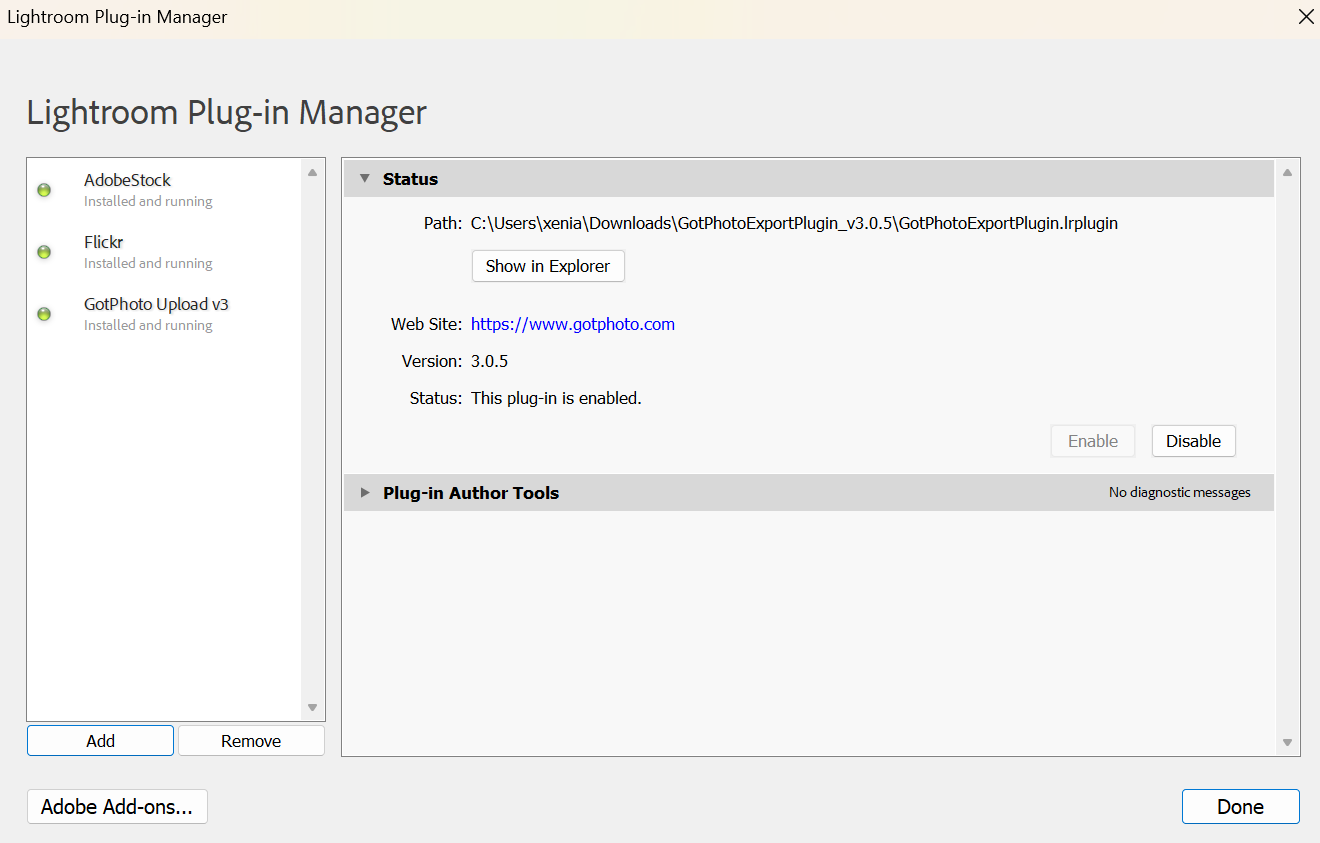Screen dimensions: 1320x843
Task: Click the Flickr green status indicator
Action: 44,252
